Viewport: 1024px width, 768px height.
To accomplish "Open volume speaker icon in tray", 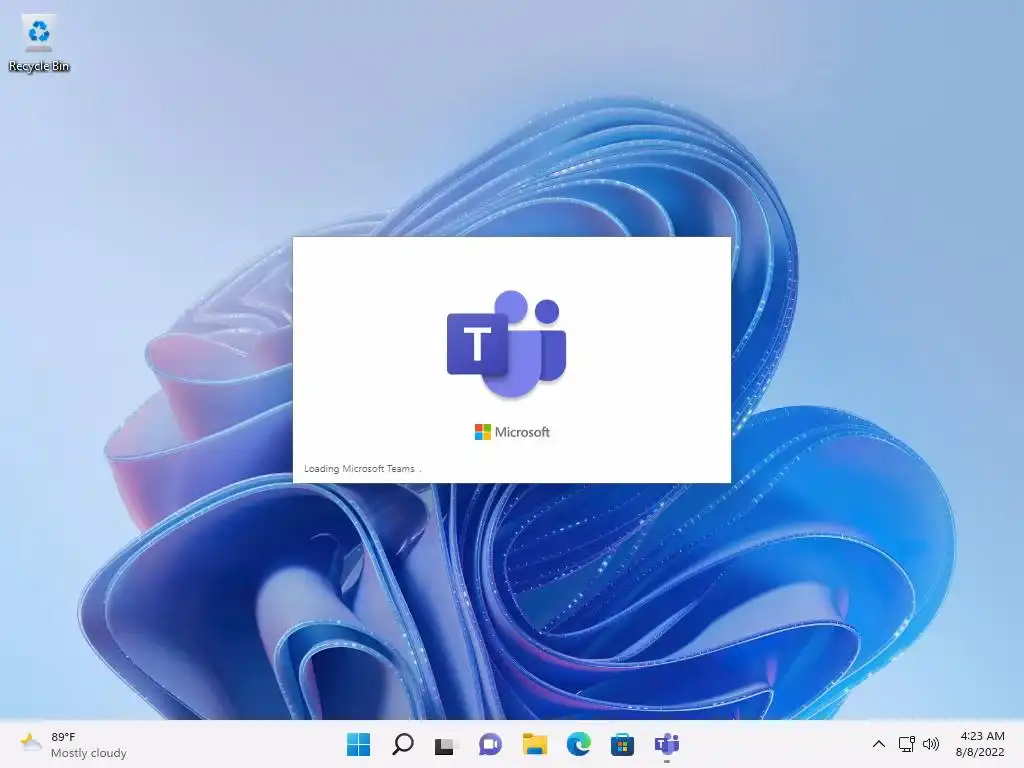I will tap(931, 744).
